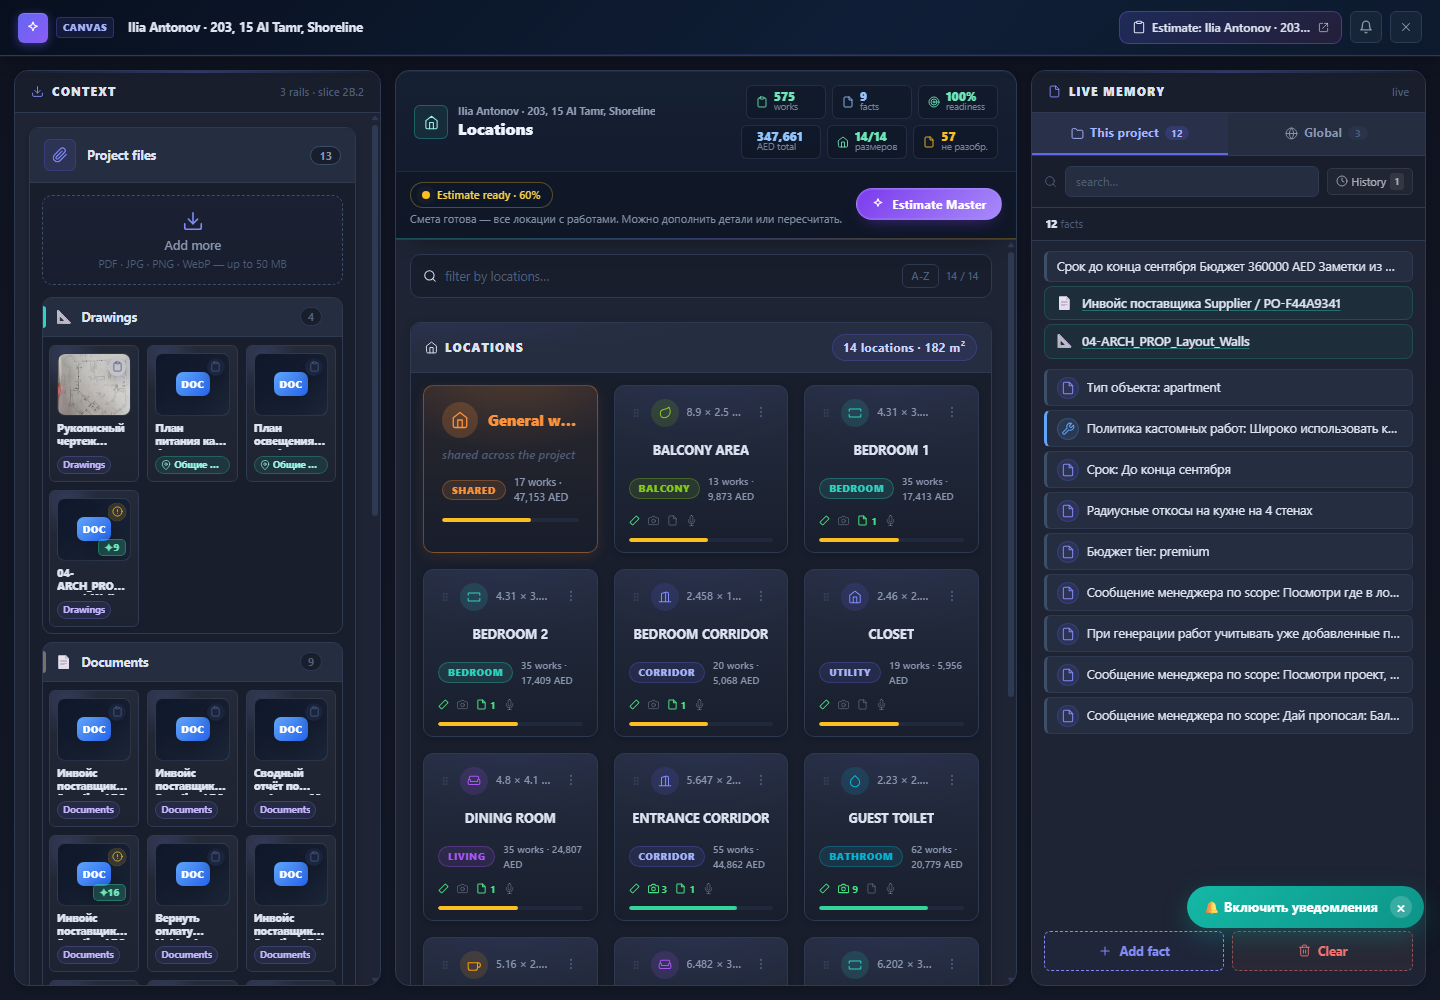1440x1000 pixels.
Task: Open measurements ruler icon on Balcony Area card
Action: click(x=634, y=521)
